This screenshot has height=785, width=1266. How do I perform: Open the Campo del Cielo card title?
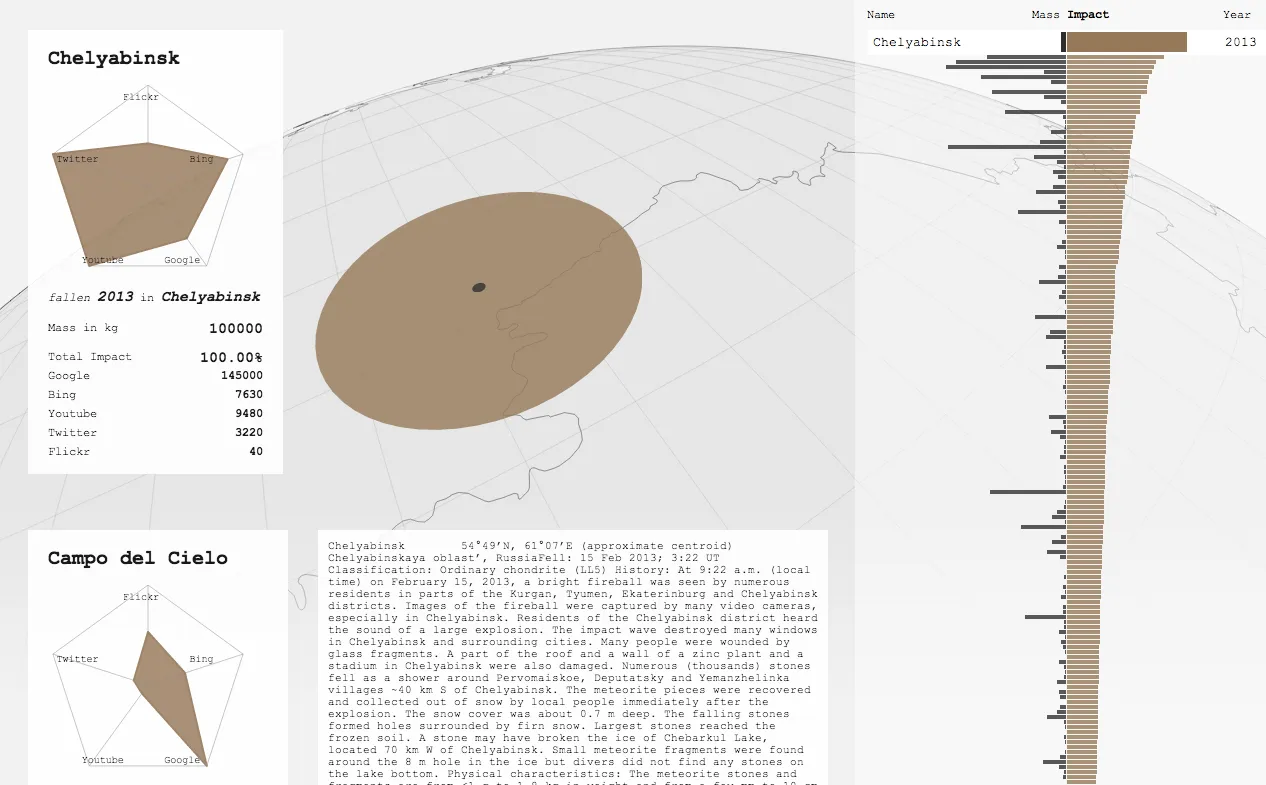pyautogui.click(x=137, y=558)
